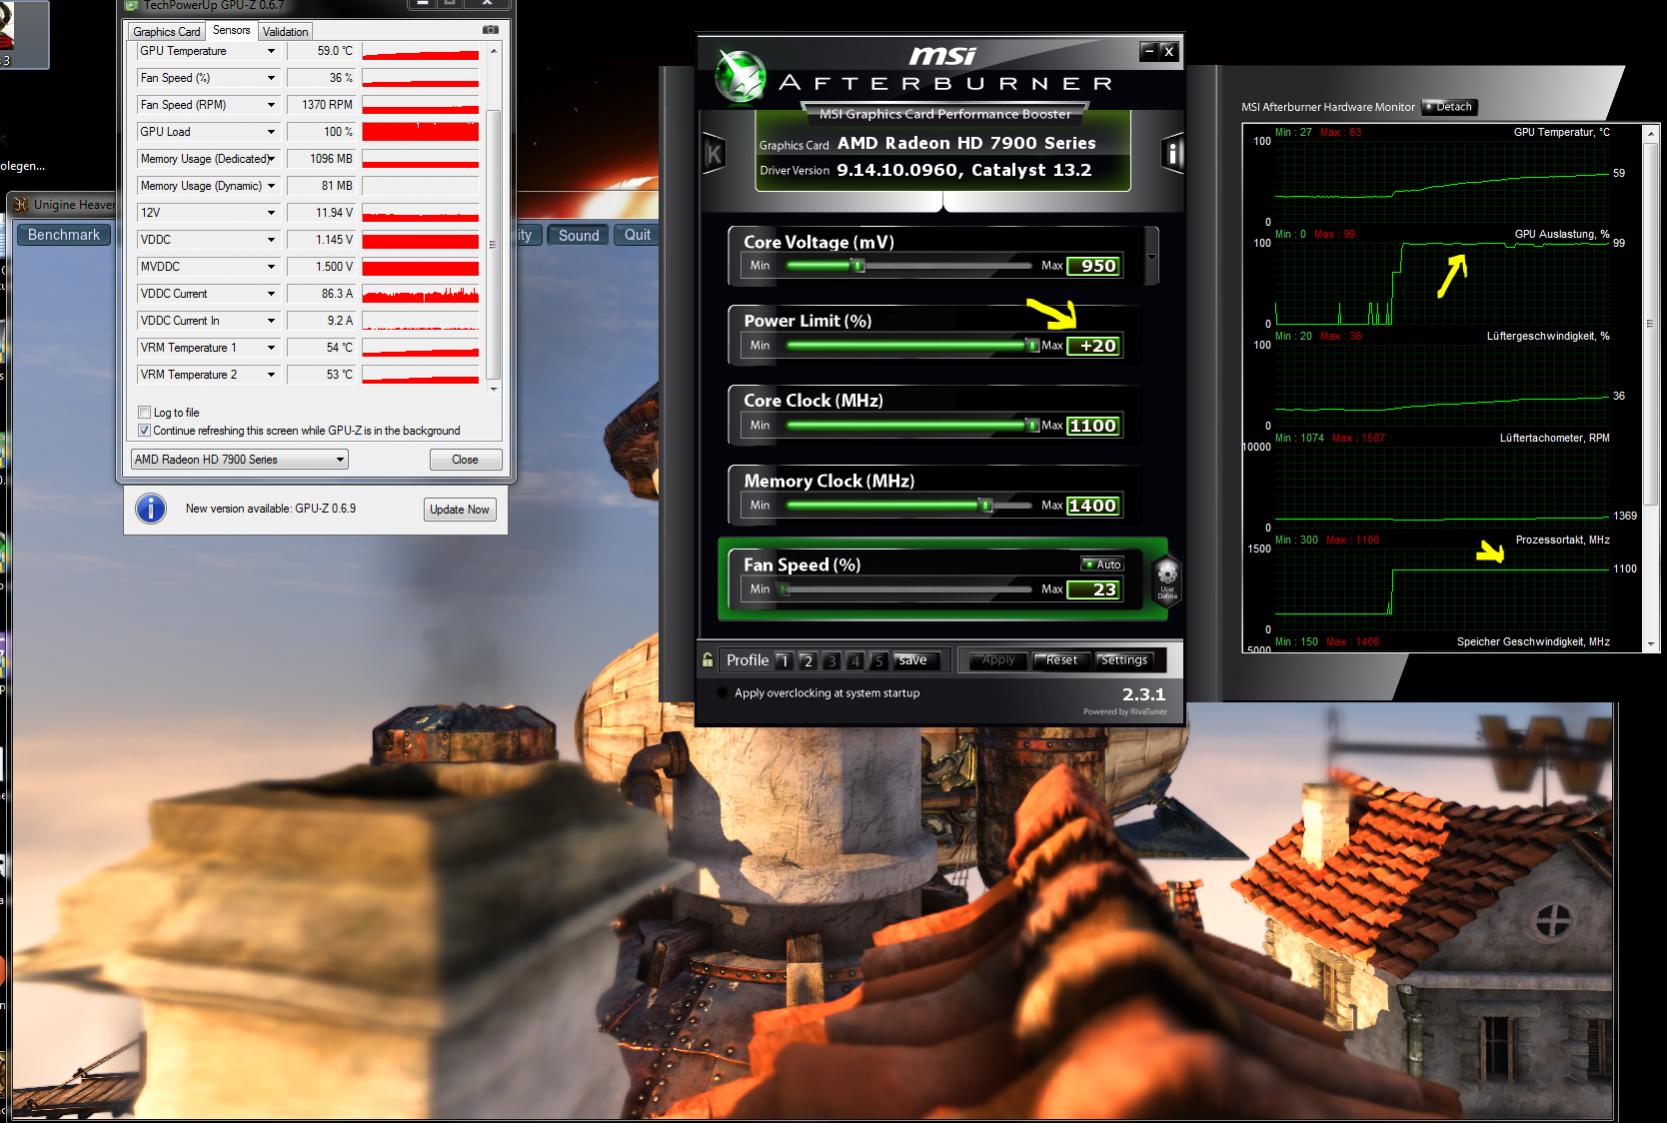
Task: Load Afterburner profile slot 2
Action: pos(807,661)
